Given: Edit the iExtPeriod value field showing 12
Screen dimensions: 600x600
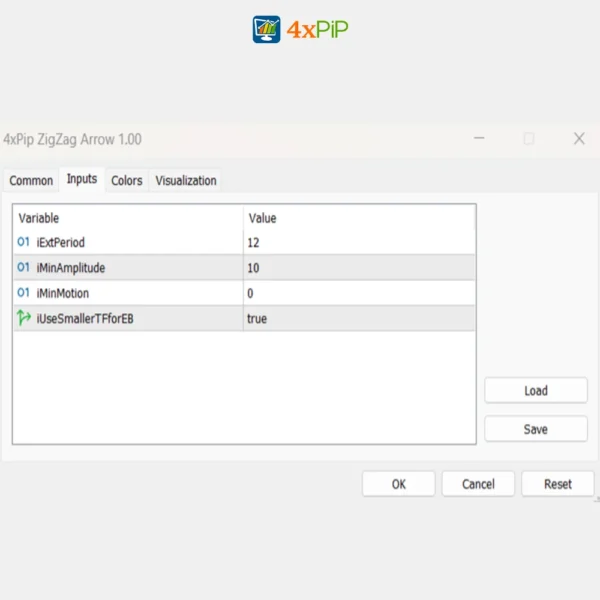Looking at the screenshot, I should tap(358, 242).
